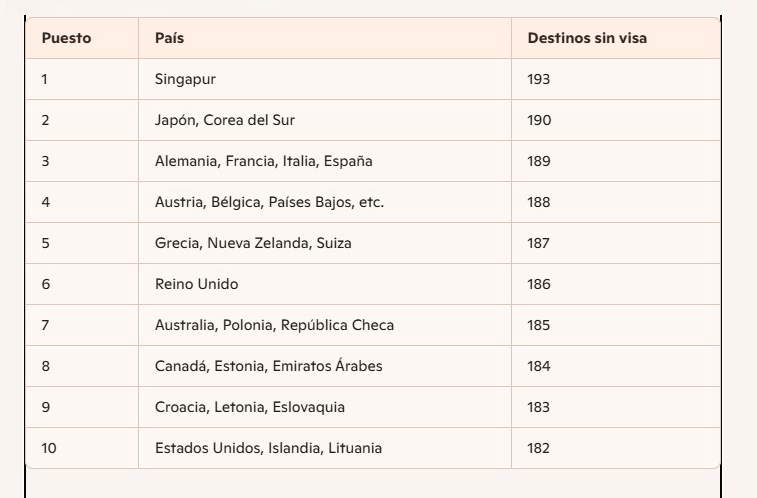Click the 186 value for Reino Unido

coord(616,284)
